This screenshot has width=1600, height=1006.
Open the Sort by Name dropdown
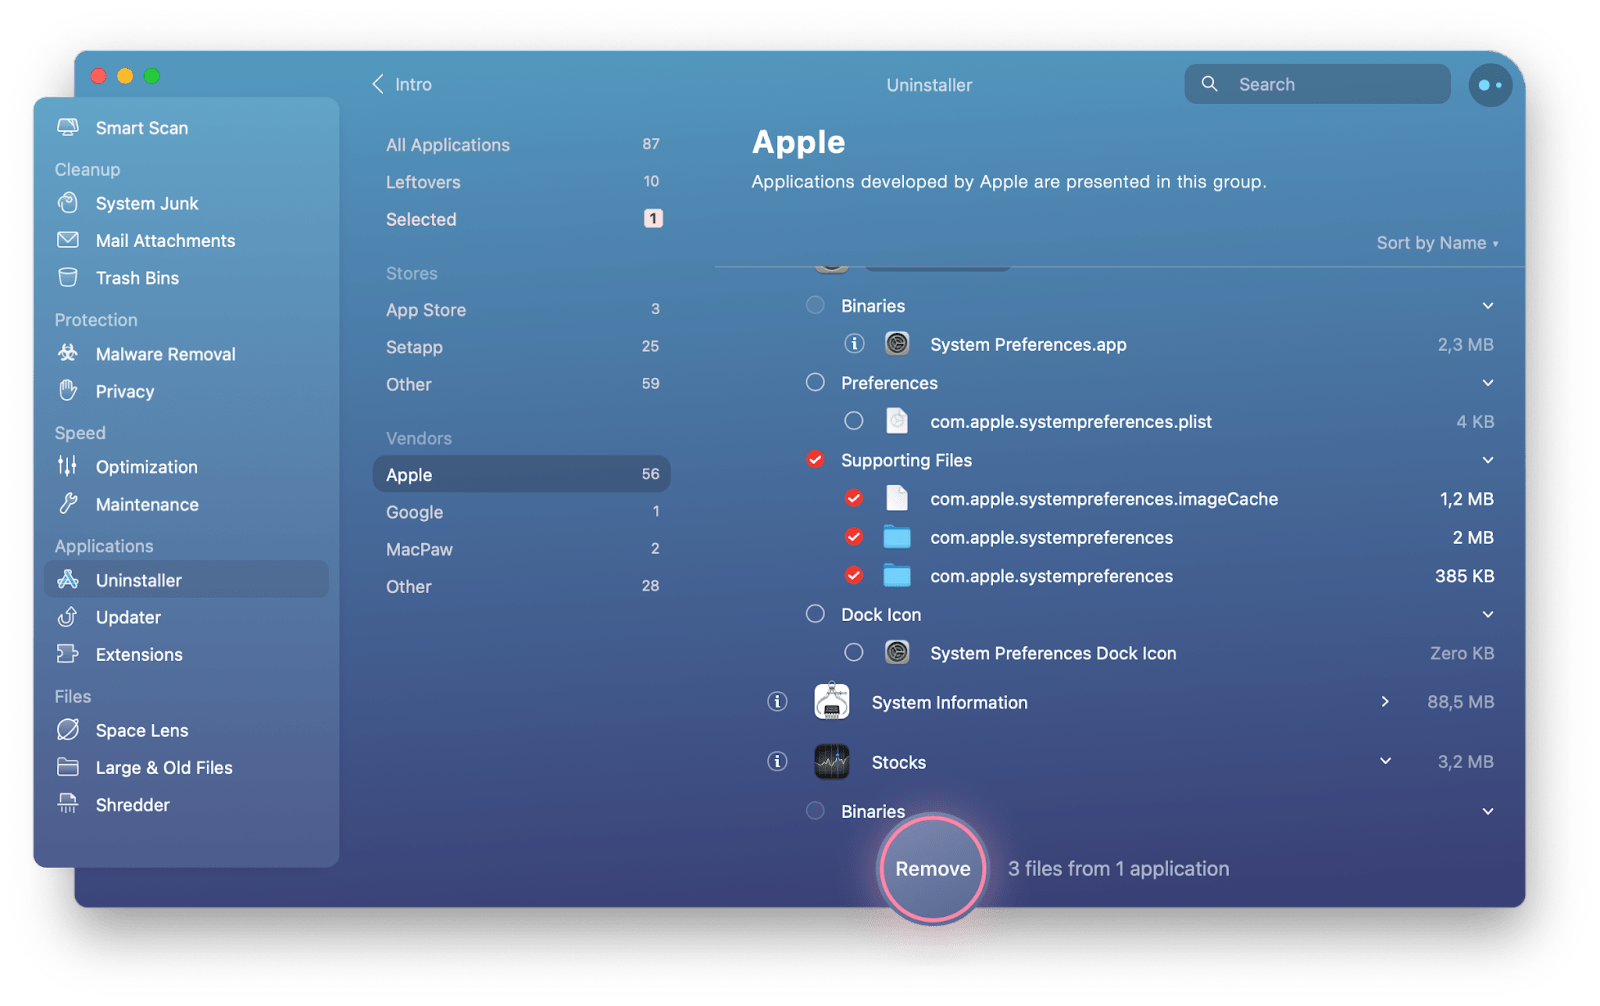[1437, 243]
